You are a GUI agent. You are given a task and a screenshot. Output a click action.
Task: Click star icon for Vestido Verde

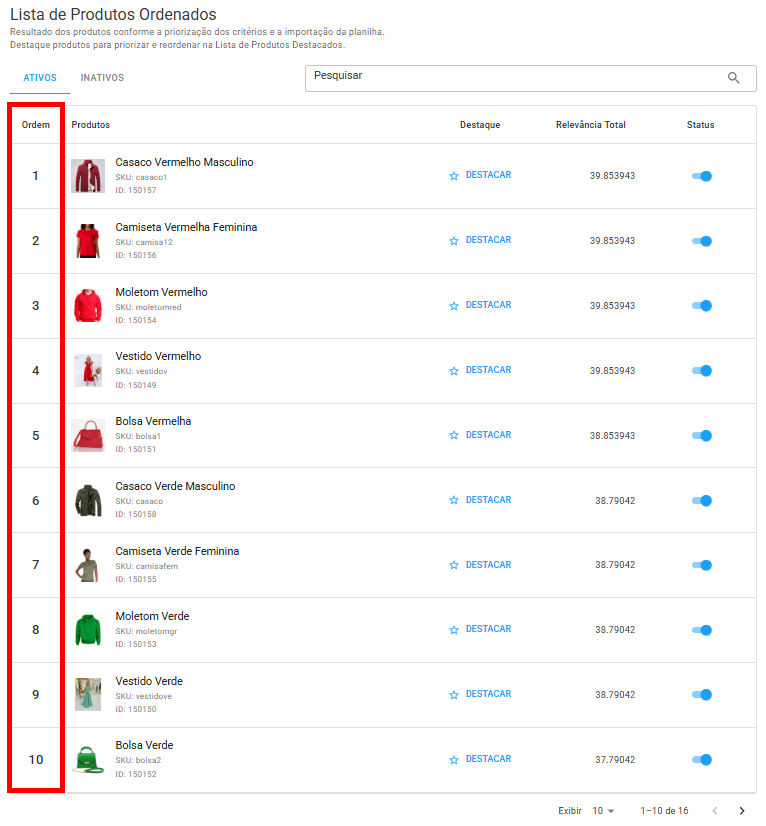point(454,695)
